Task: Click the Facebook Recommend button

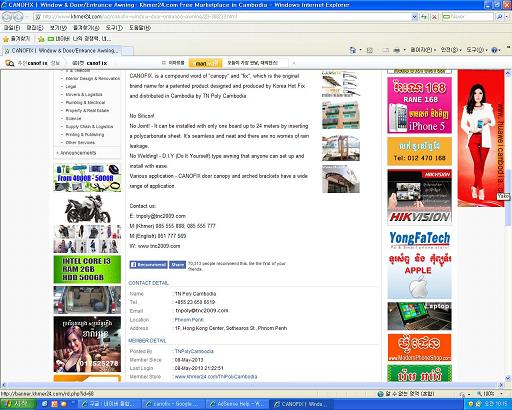Action: (x=149, y=264)
